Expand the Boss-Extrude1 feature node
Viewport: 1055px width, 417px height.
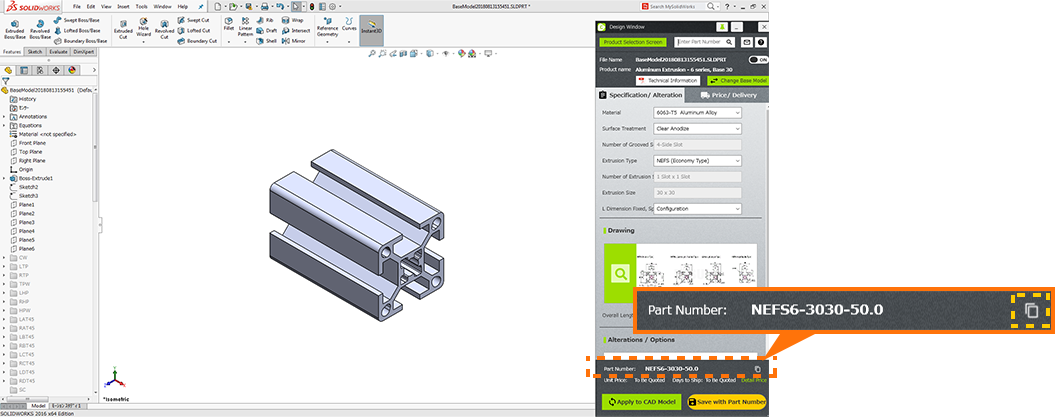[4, 178]
